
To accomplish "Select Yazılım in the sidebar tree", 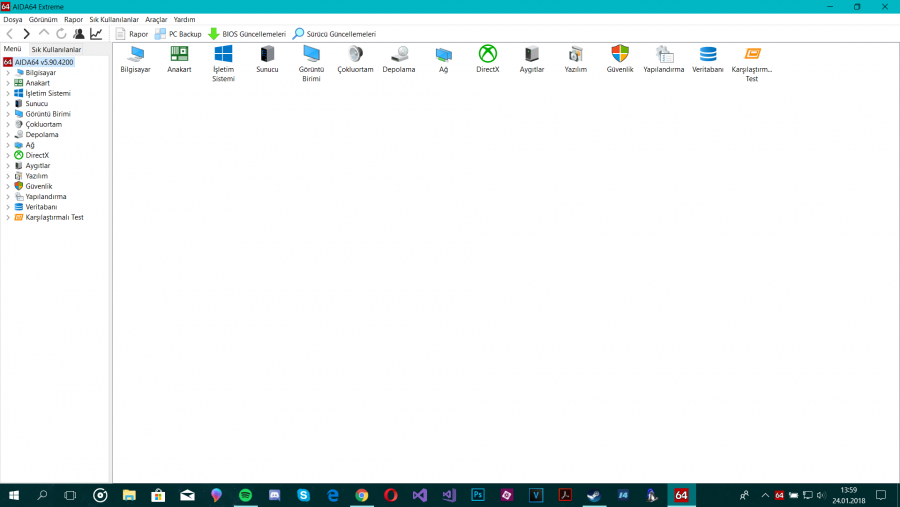I will (36, 176).
